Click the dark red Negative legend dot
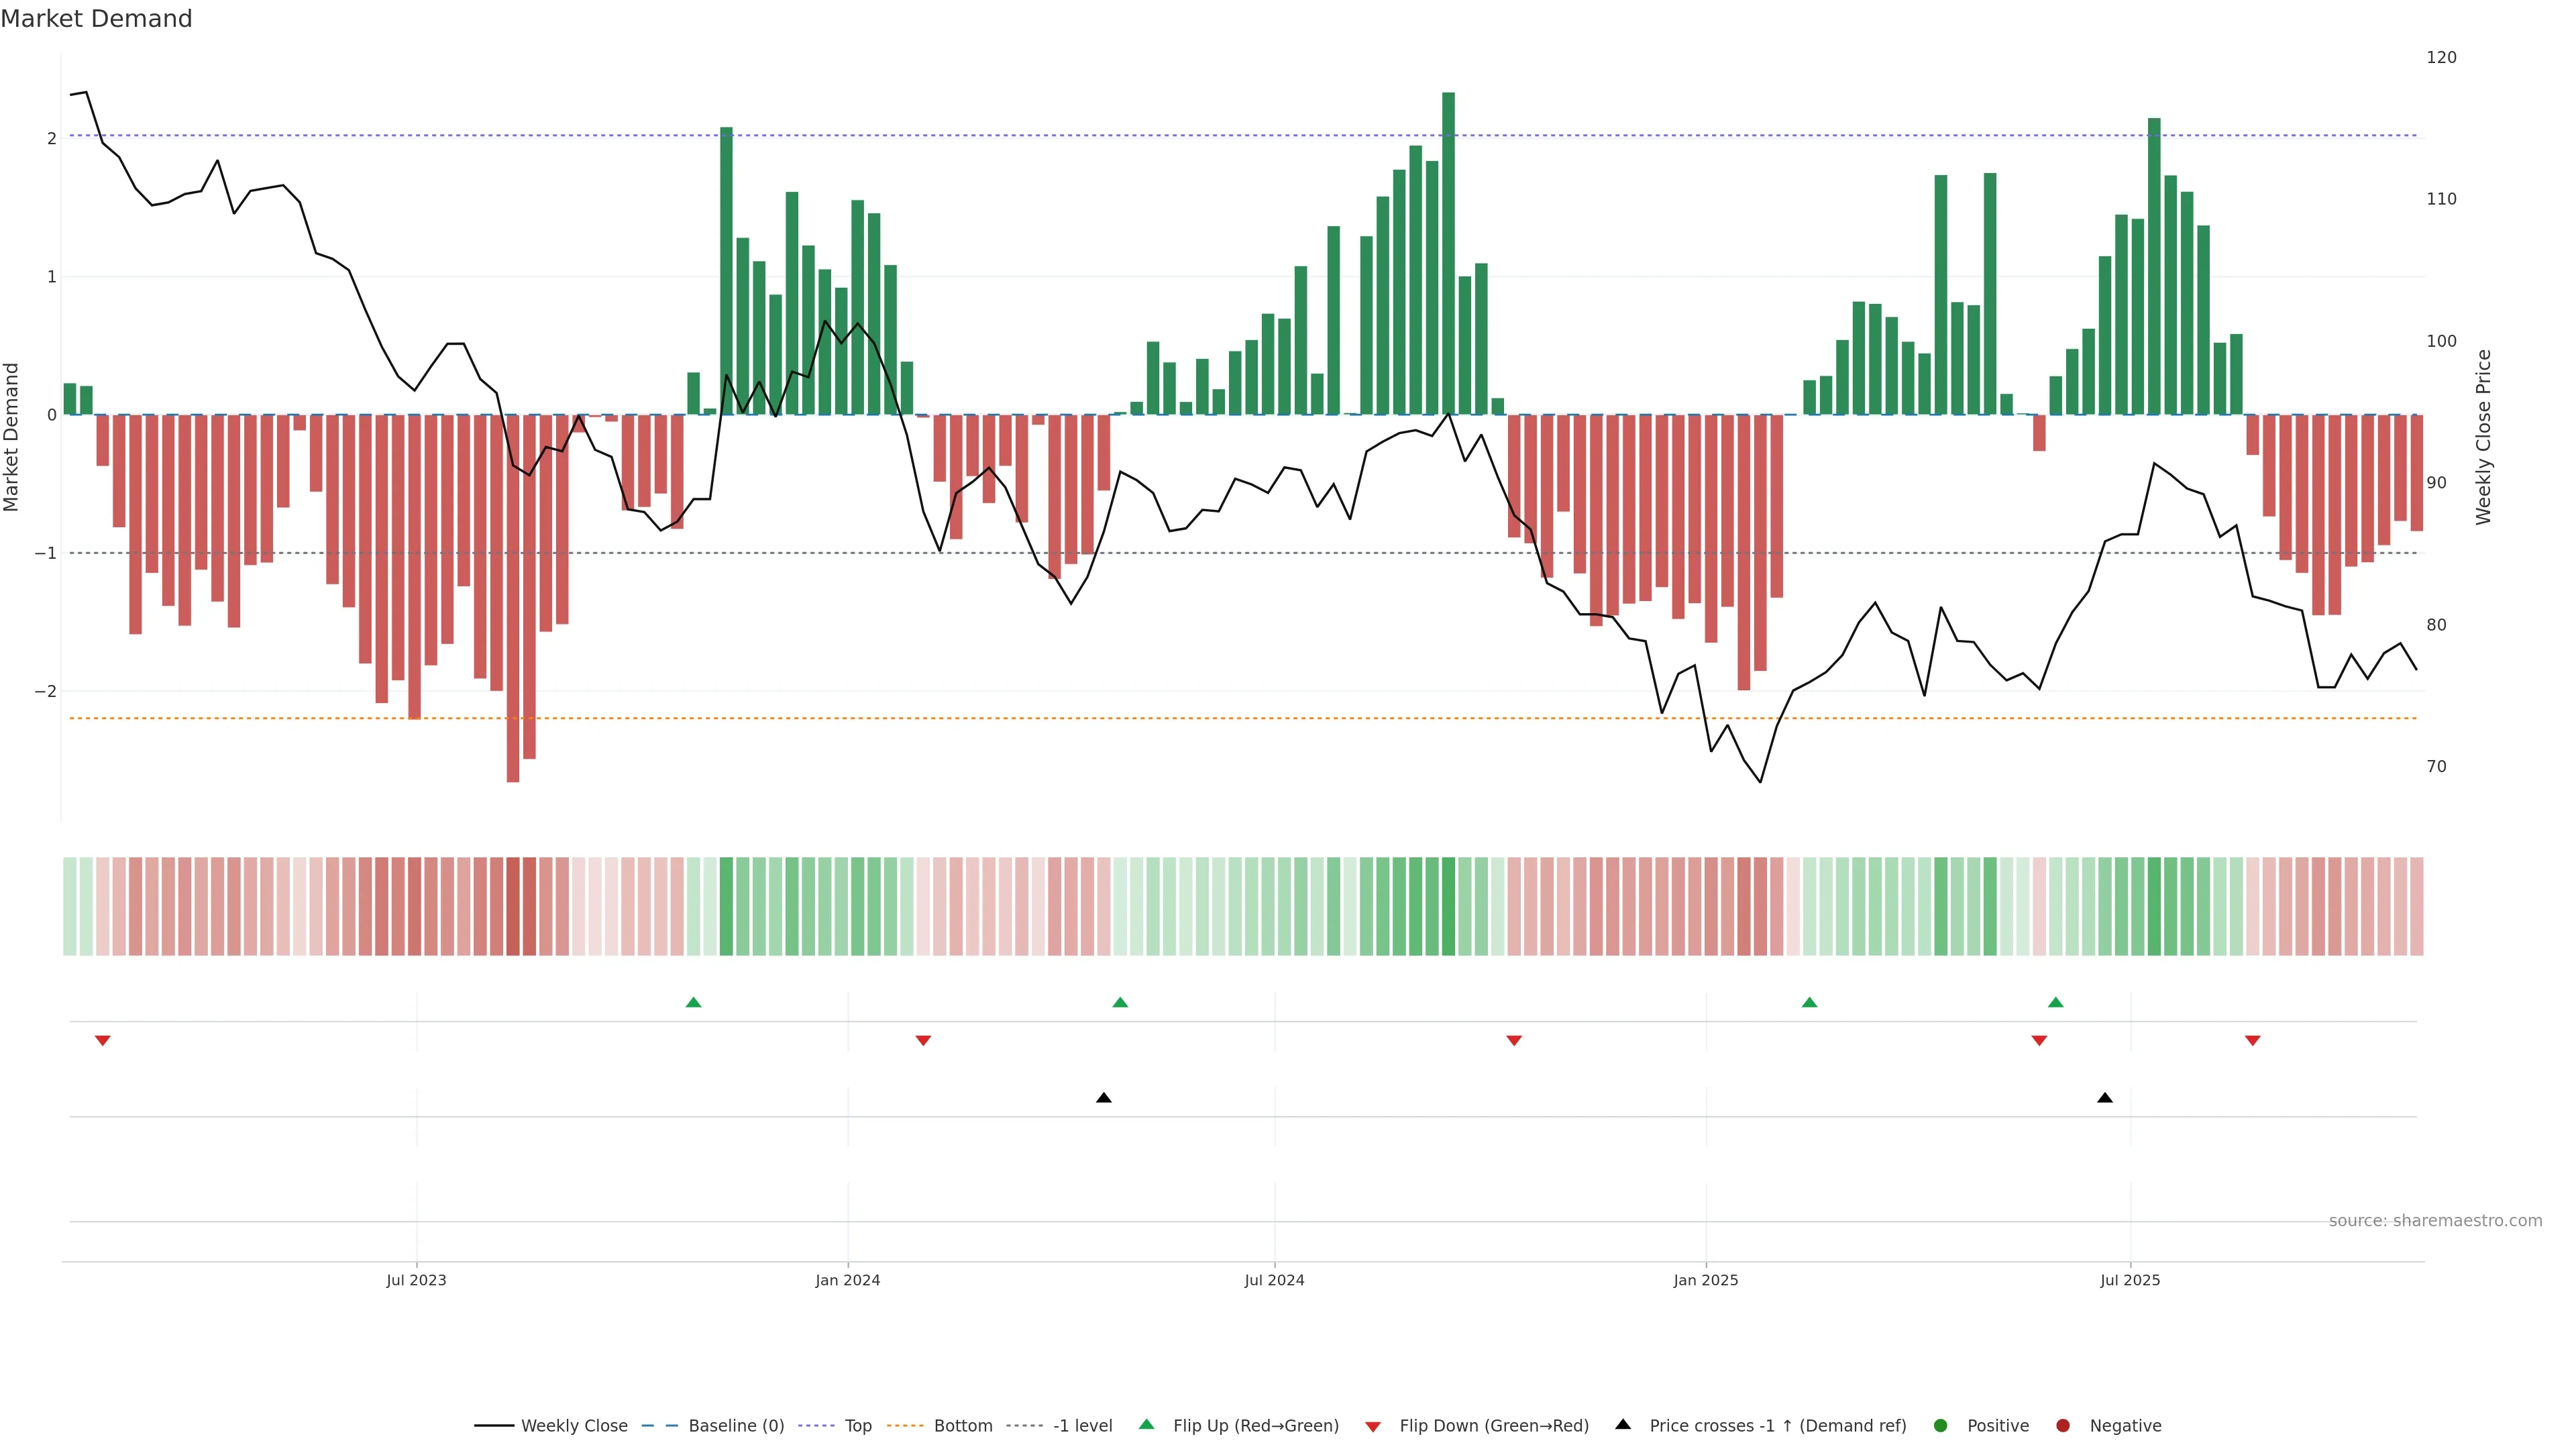This screenshot has height=1449, width=2576. click(2063, 1425)
